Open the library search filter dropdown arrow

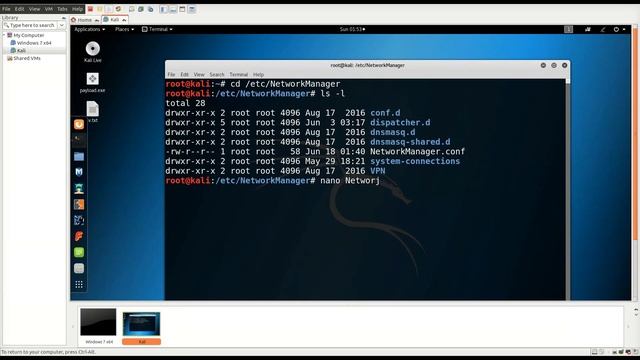[62, 25]
